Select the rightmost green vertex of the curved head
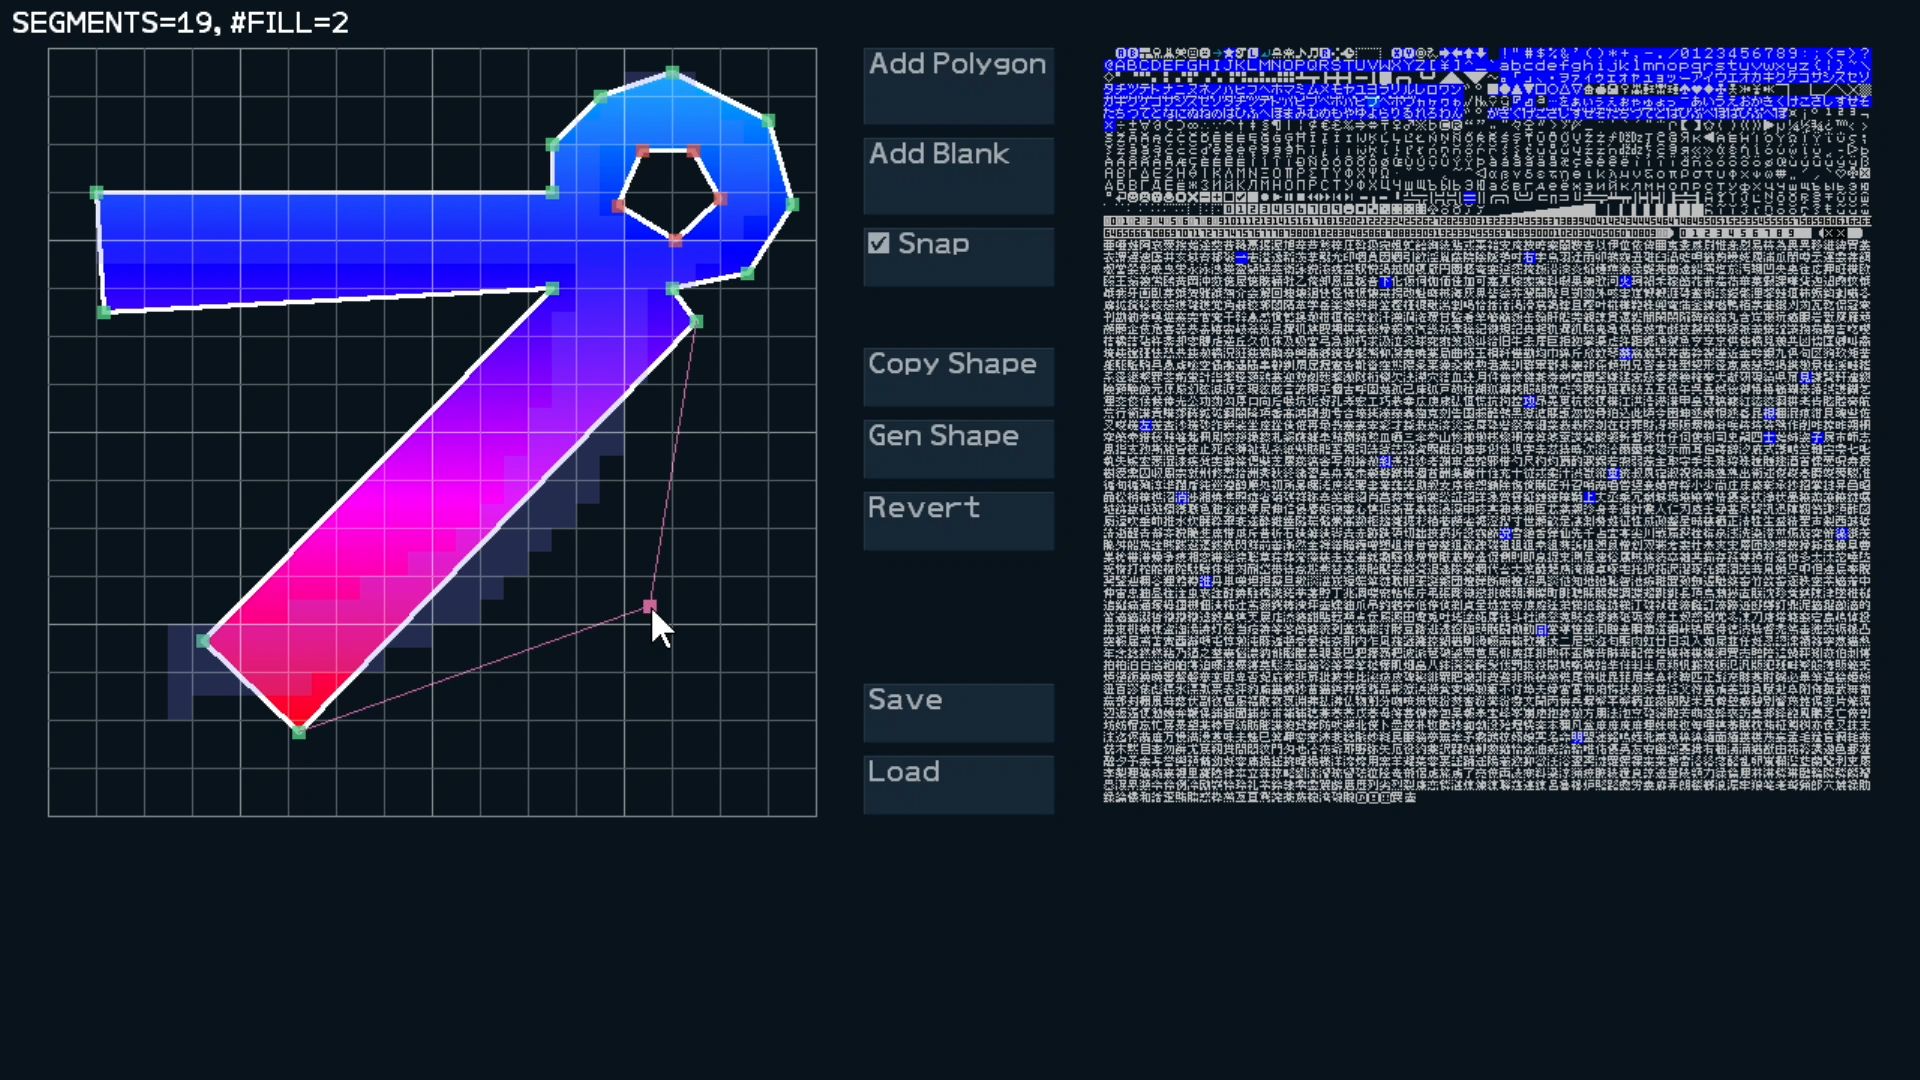This screenshot has width=1920, height=1080. [792, 204]
